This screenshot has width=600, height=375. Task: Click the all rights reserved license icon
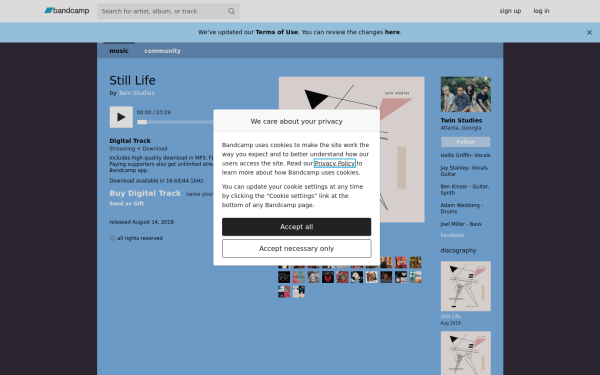pyautogui.click(x=112, y=238)
